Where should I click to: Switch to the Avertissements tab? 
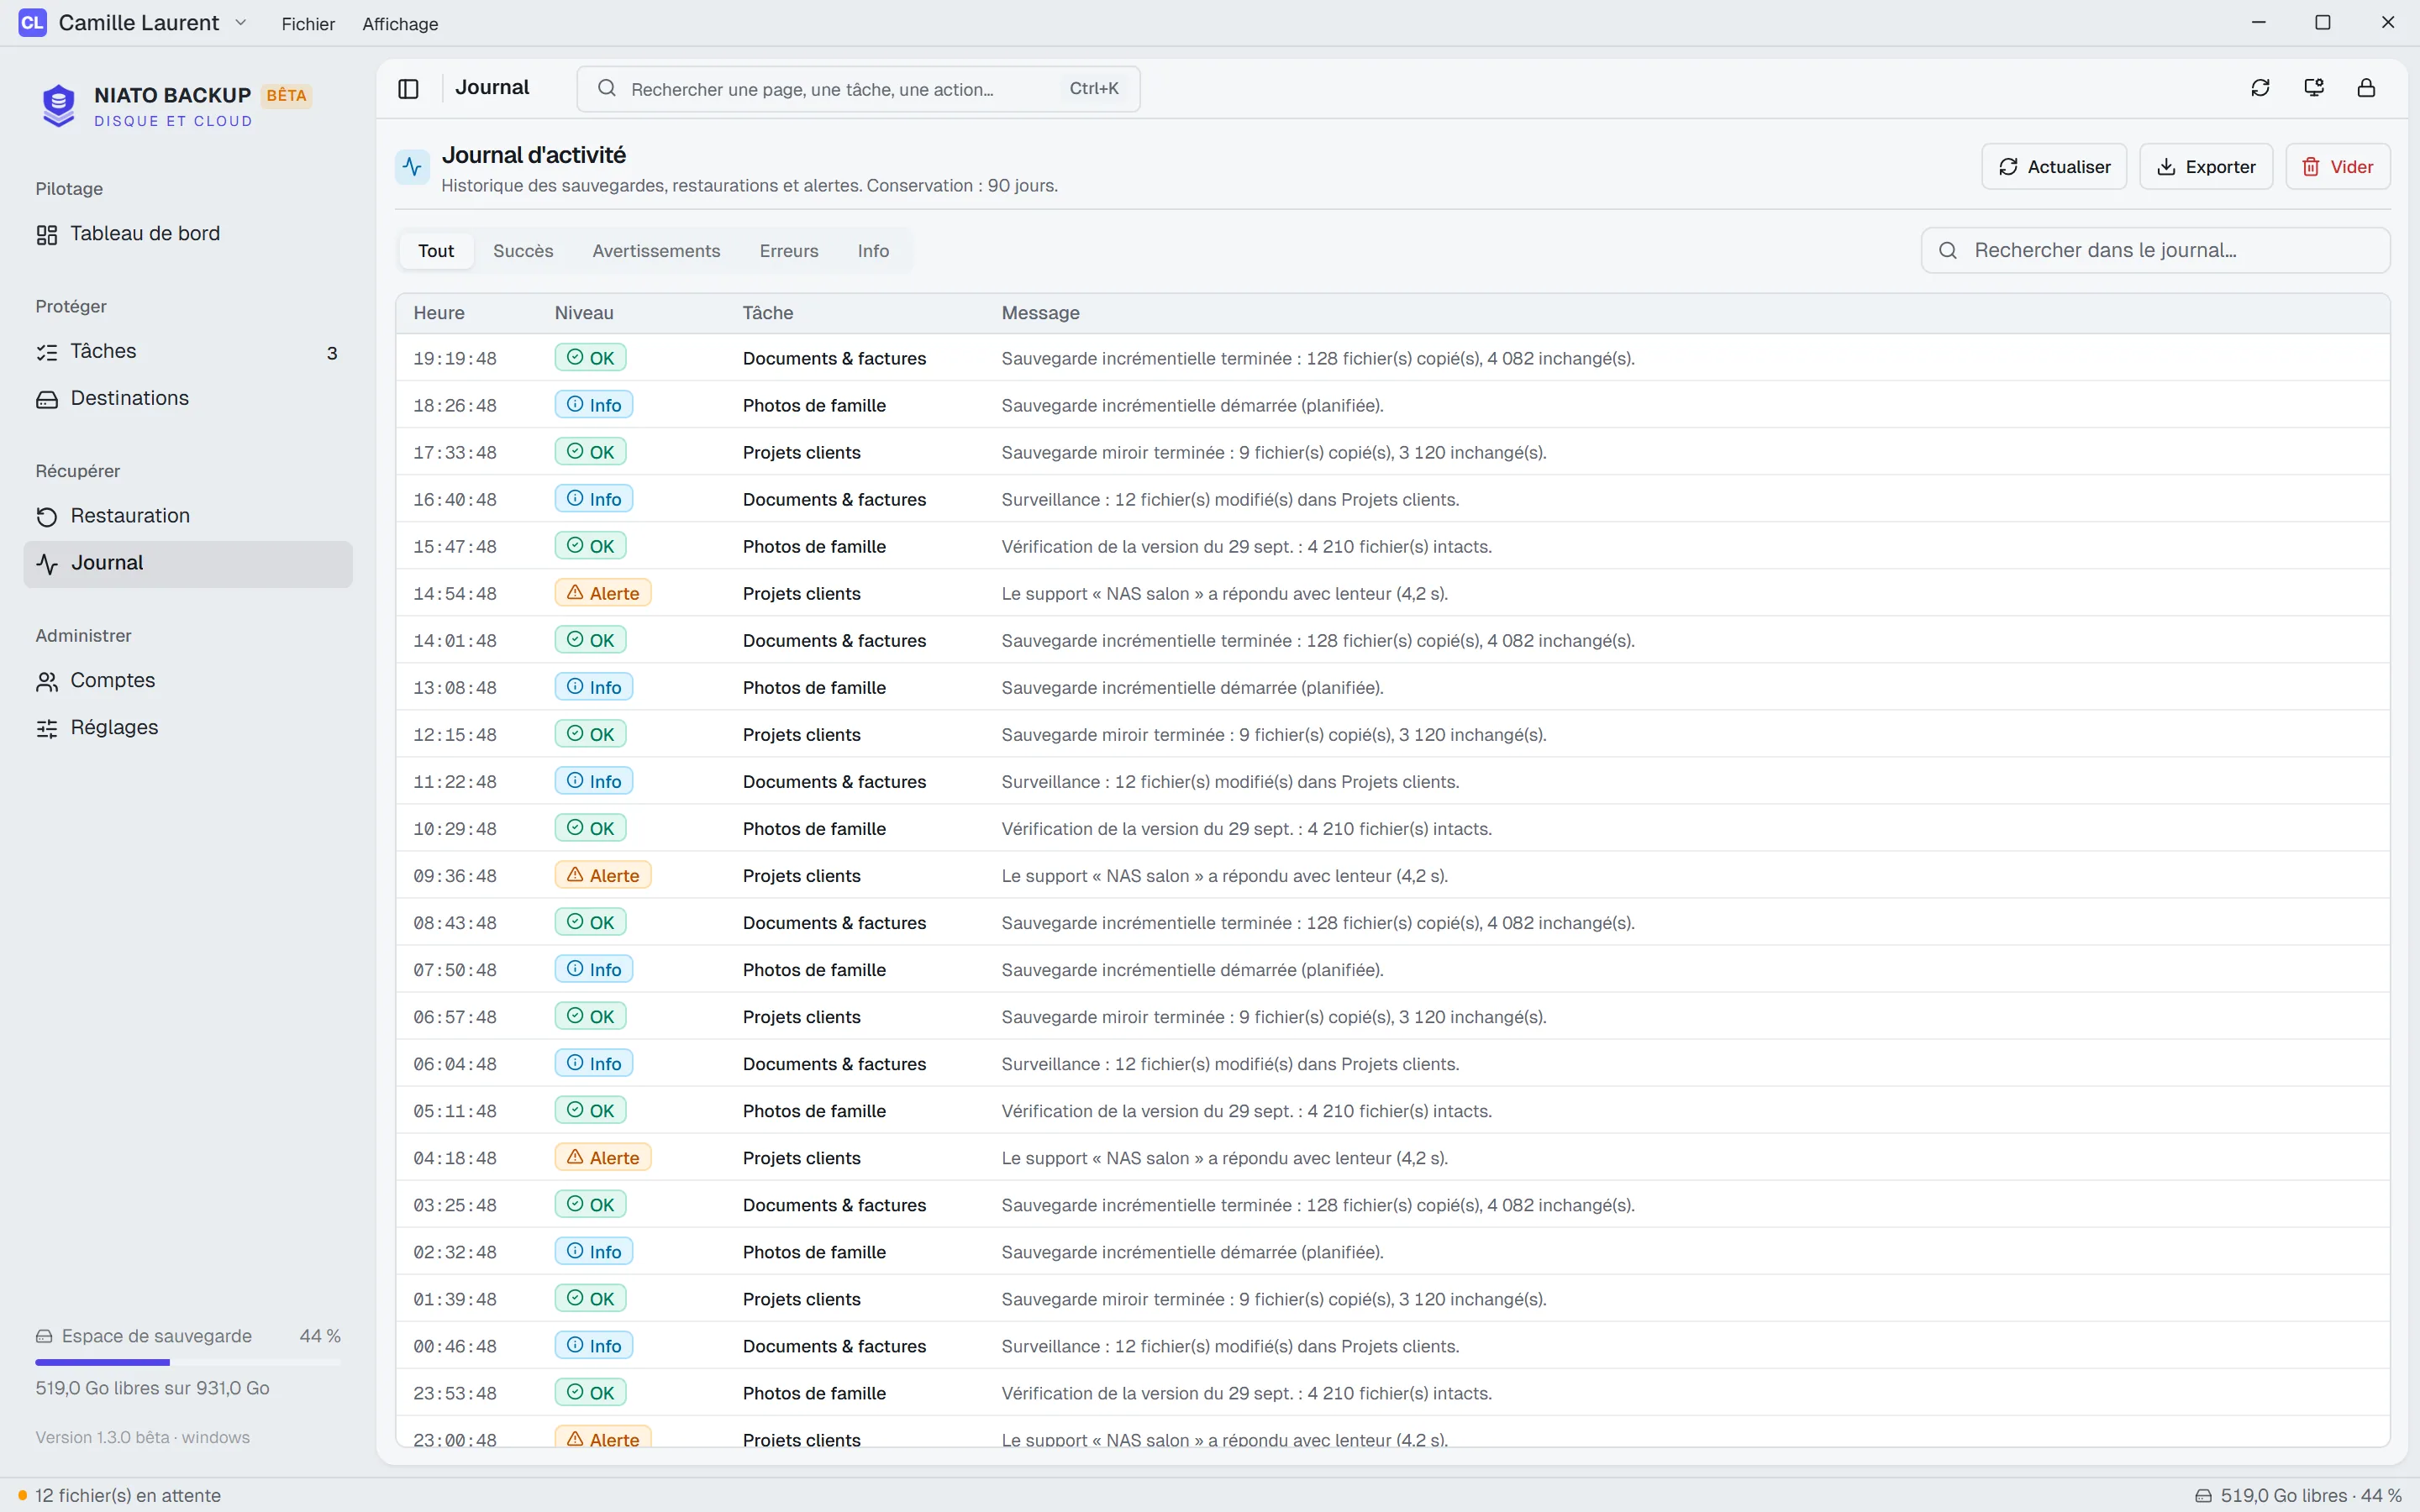point(656,251)
